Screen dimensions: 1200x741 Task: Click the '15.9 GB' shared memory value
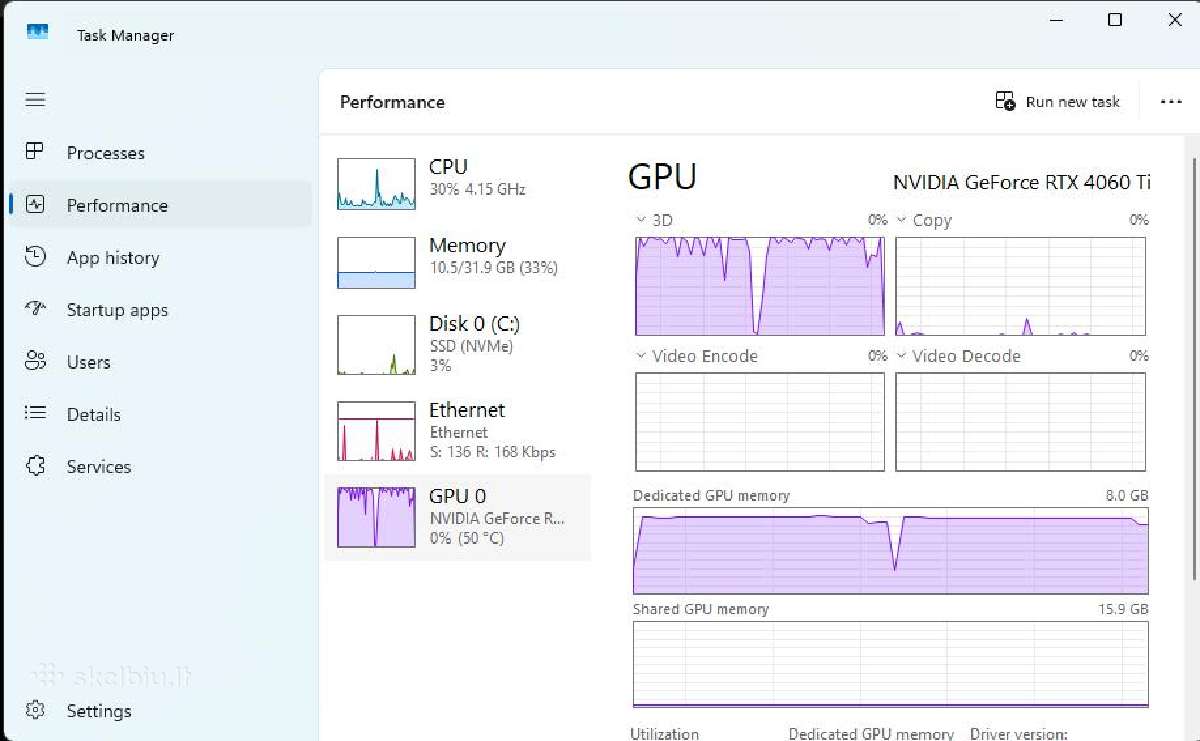pos(1123,609)
